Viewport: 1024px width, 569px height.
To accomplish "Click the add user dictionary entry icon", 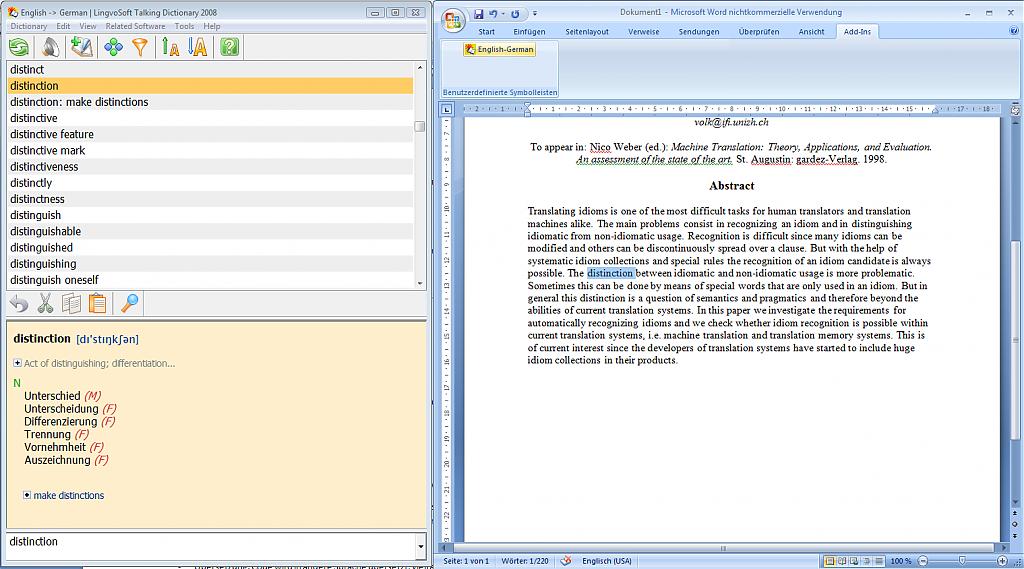I will pyautogui.click(x=82, y=47).
